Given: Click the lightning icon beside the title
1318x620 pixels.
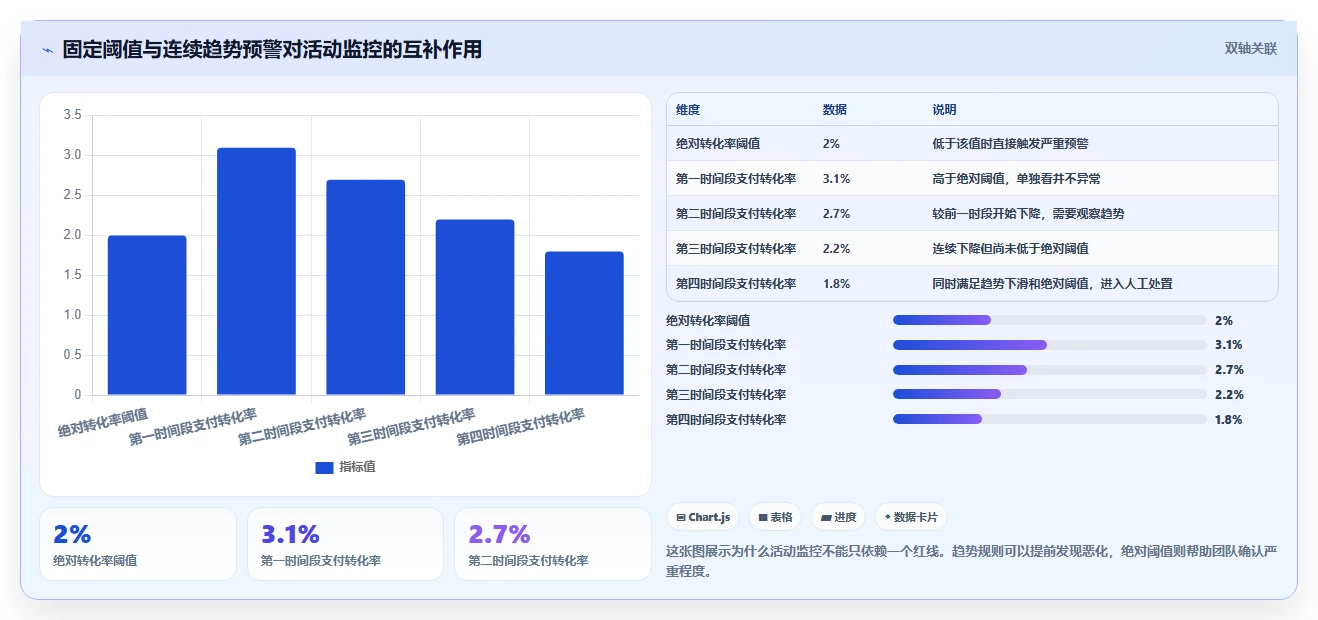Looking at the screenshot, I should 47,50.
